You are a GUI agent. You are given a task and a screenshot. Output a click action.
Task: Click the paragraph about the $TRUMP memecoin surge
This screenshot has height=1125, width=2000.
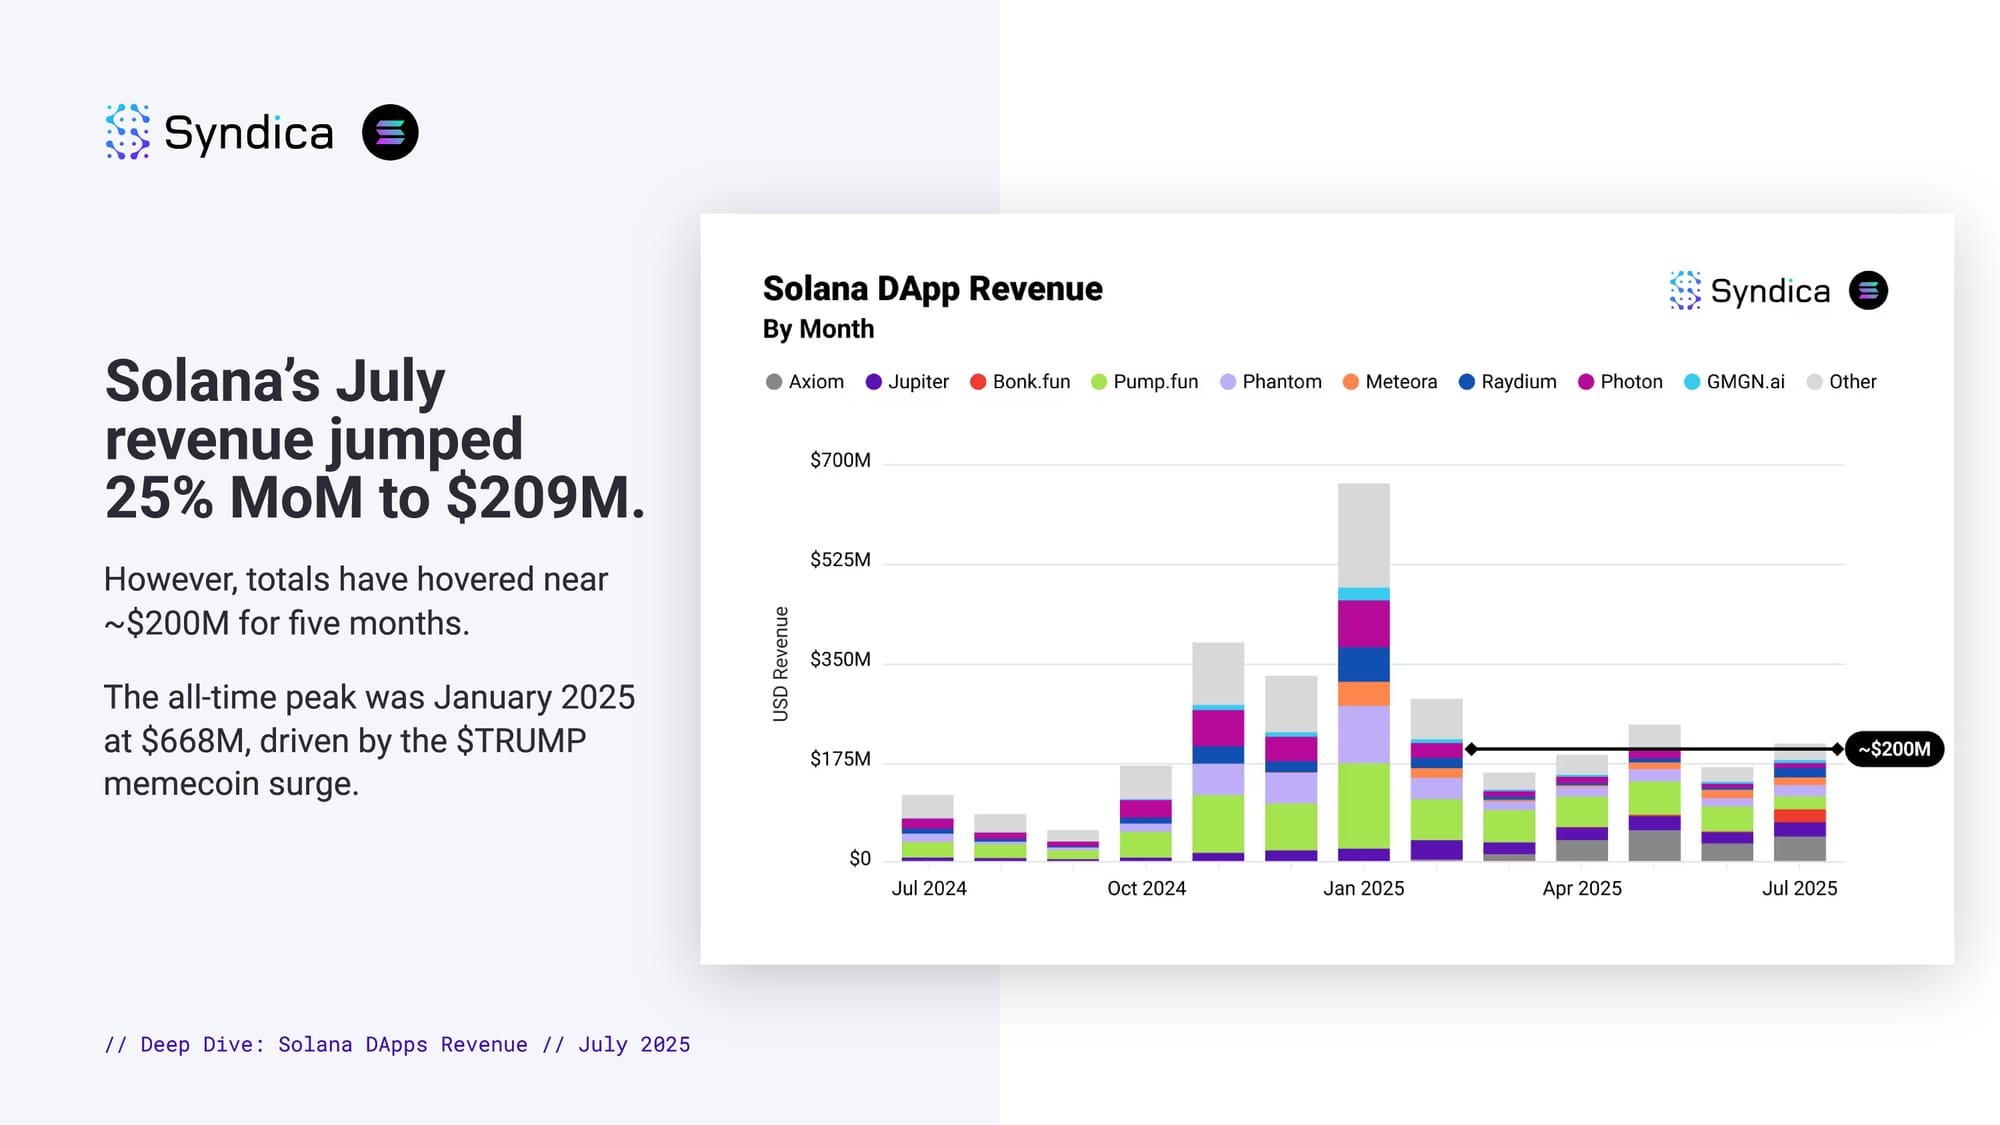tap(369, 740)
